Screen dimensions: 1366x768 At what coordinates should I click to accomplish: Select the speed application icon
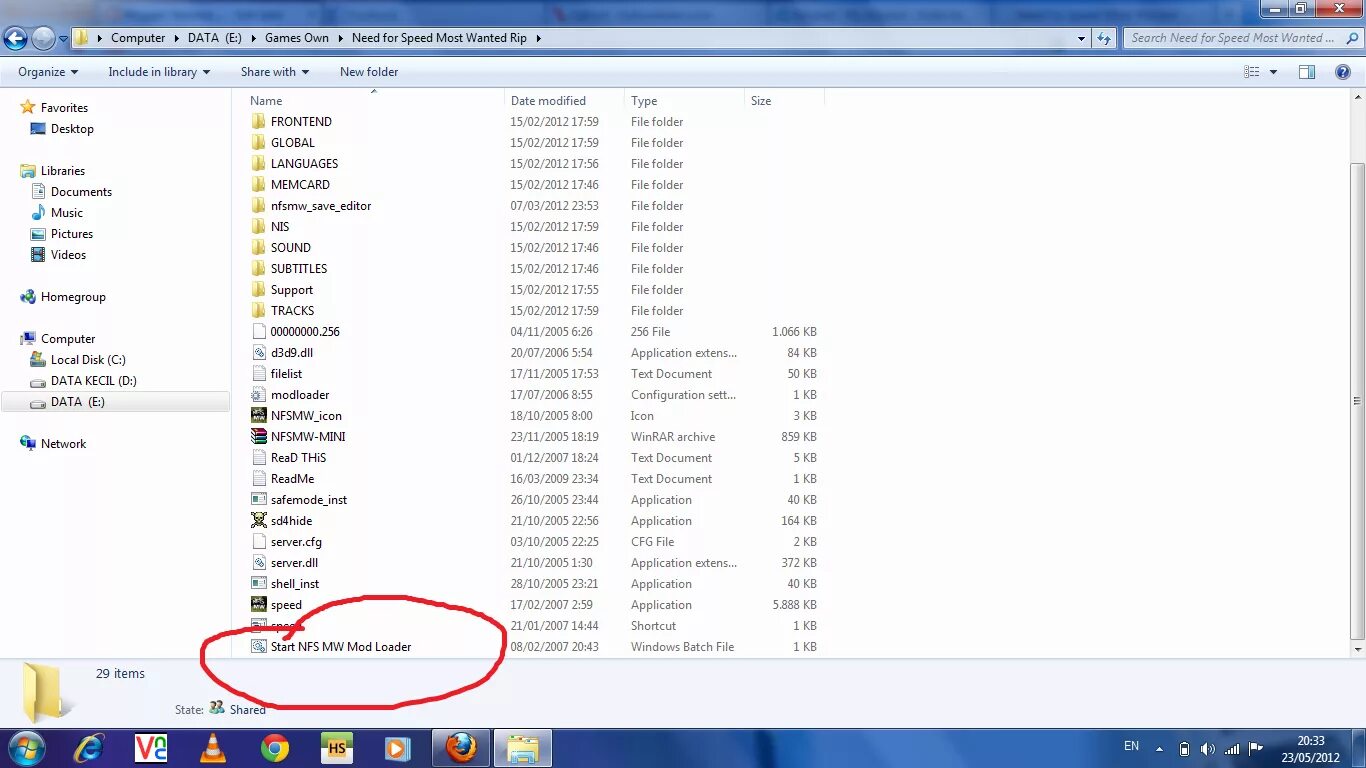(259, 605)
